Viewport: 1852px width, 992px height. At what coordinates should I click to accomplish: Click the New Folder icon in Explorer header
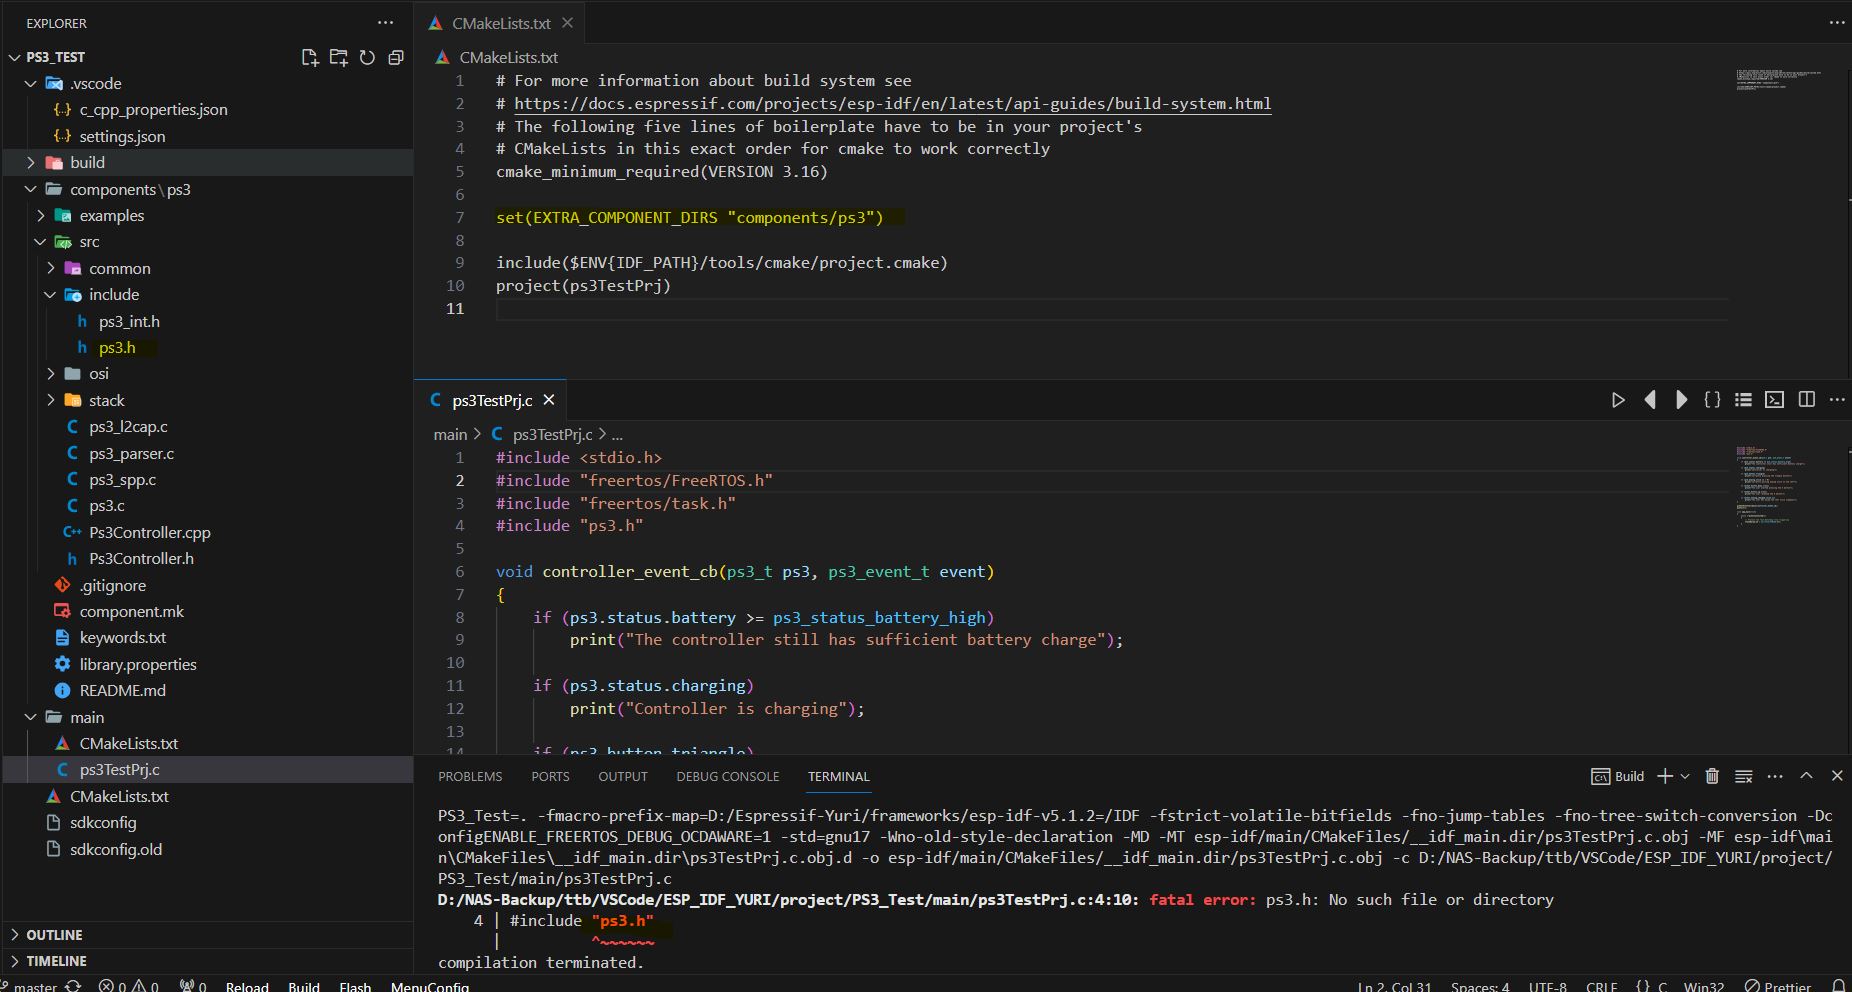click(339, 57)
